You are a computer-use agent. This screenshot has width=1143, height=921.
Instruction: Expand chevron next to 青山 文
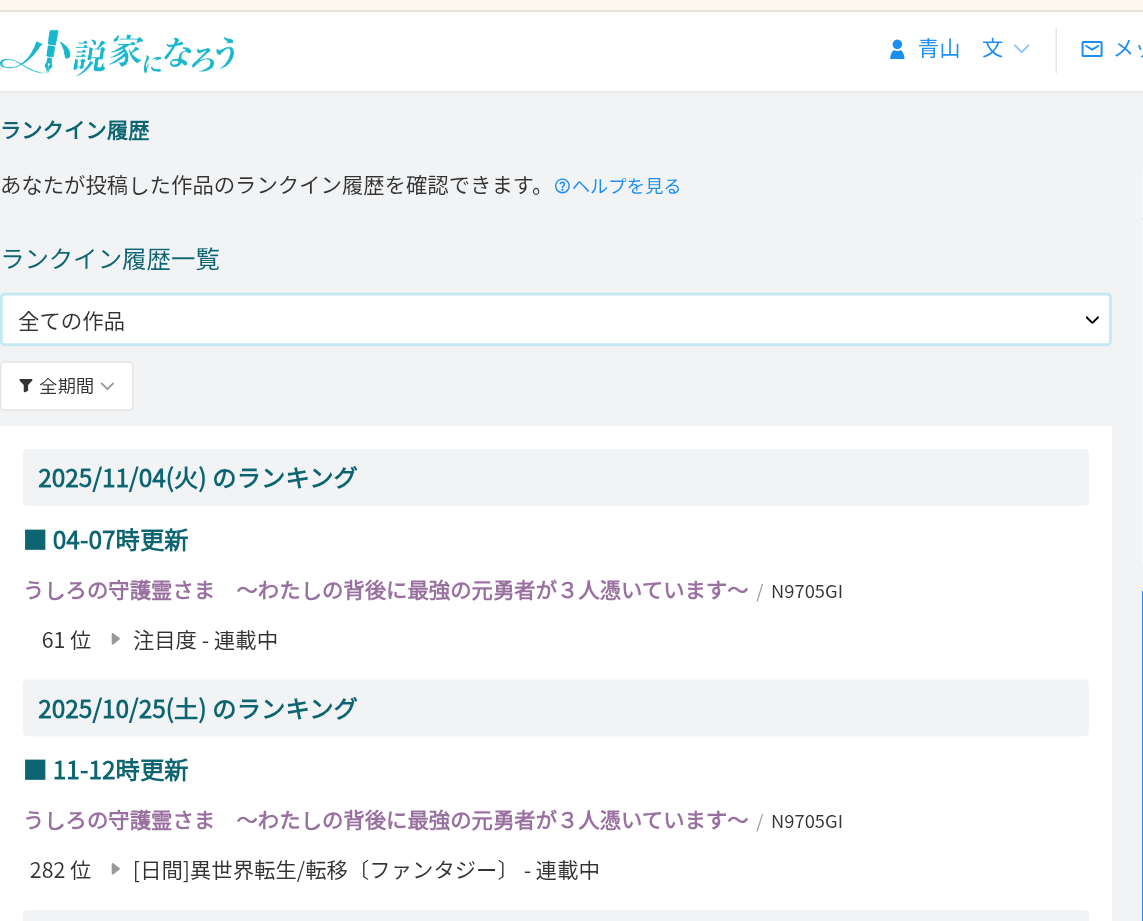pyautogui.click(x=1021, y=49)
